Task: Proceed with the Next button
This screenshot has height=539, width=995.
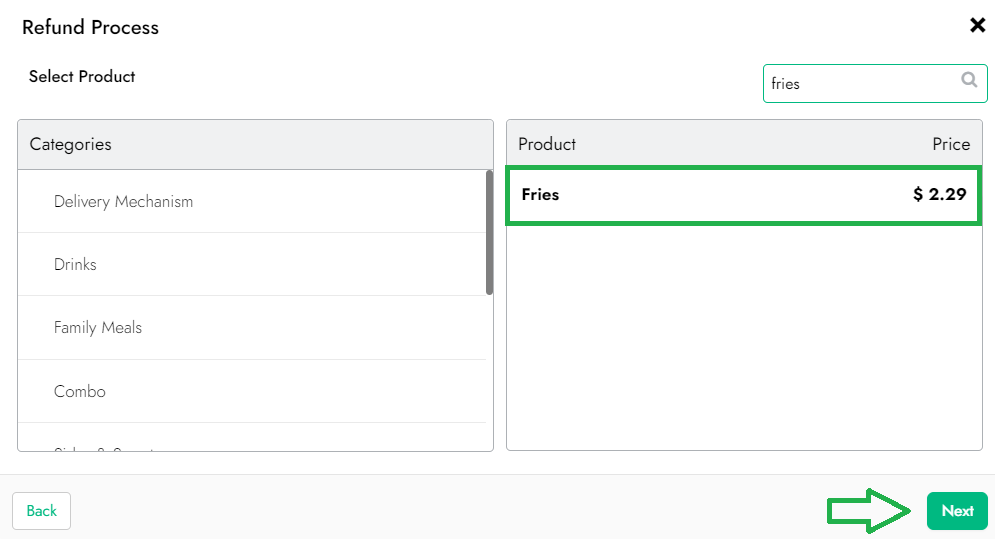Action: pos(956,511)
